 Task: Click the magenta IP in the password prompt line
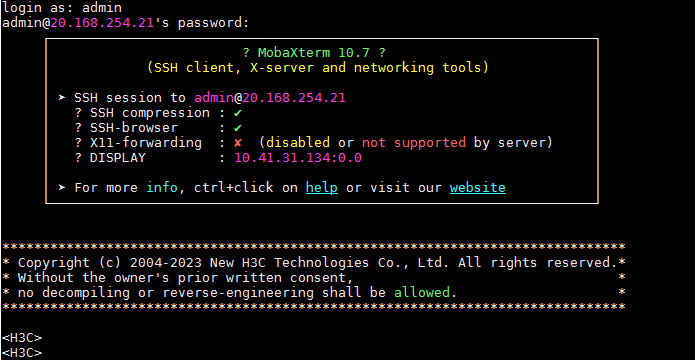point(102,23)
